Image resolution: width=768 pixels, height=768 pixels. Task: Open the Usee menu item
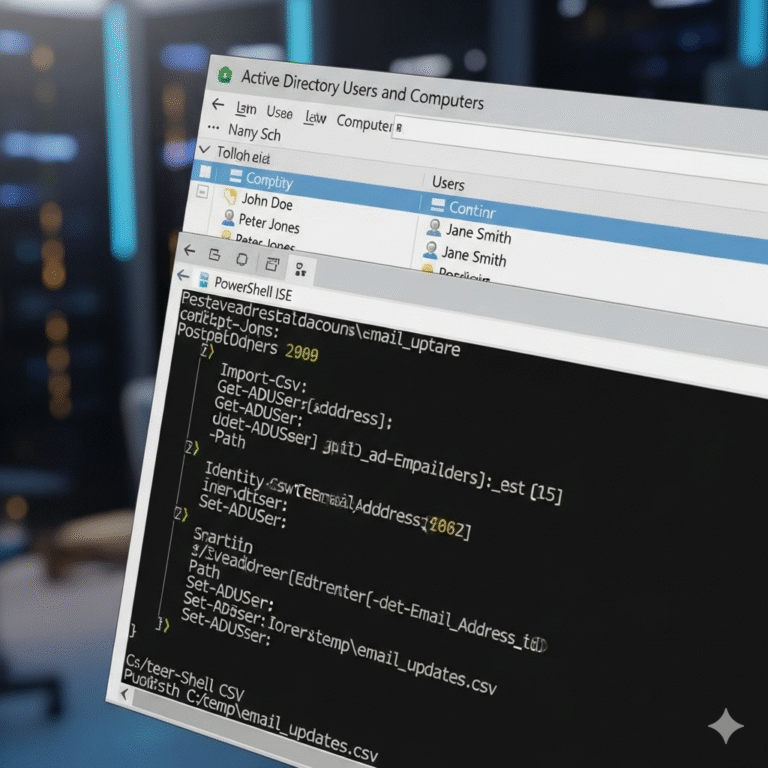pos(279,113)
